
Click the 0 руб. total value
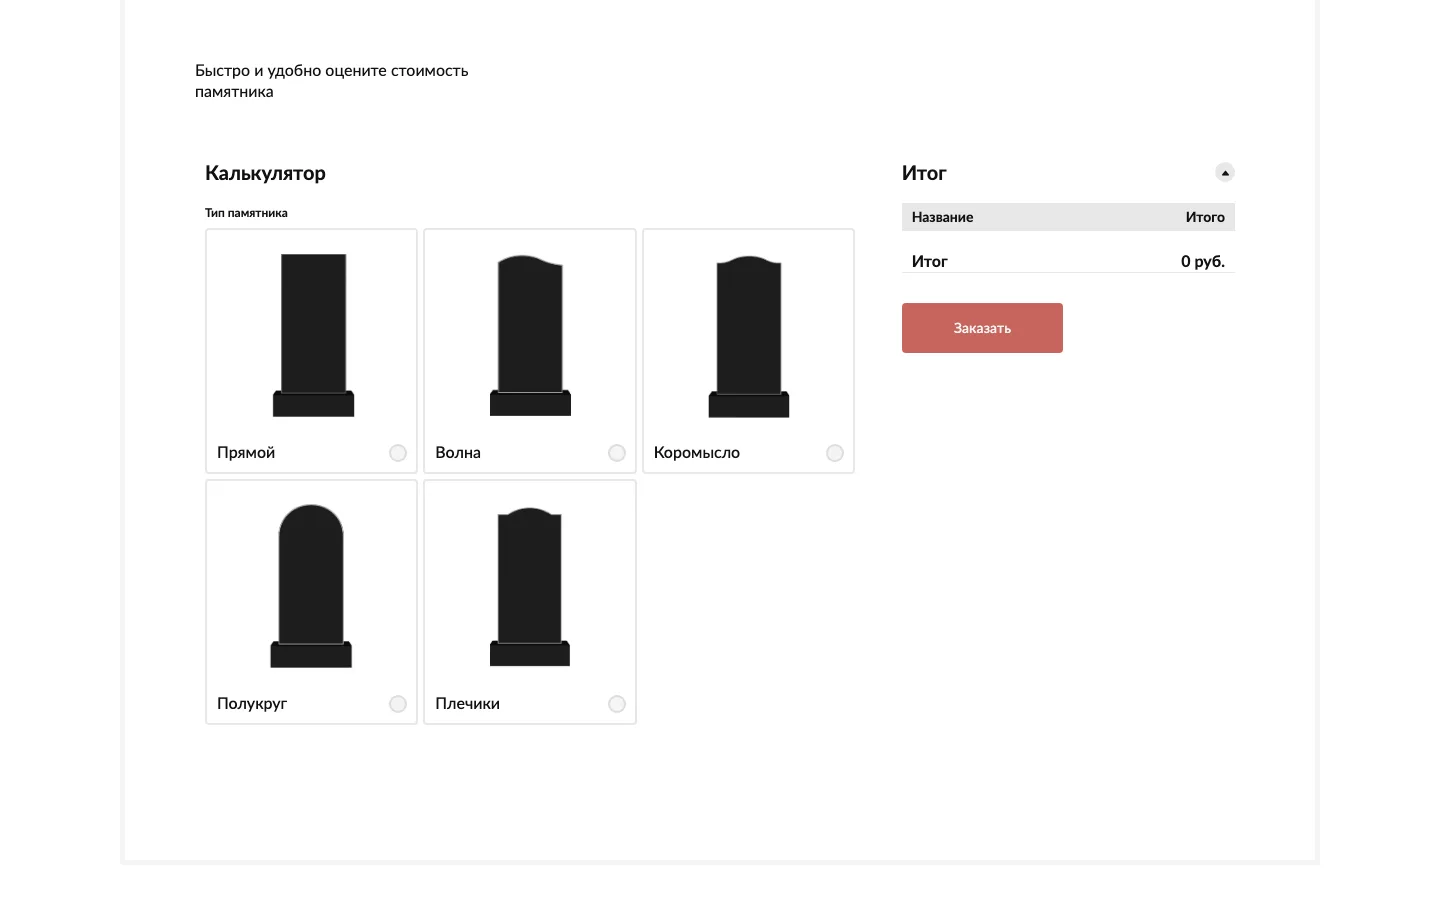click(1203, 261)
